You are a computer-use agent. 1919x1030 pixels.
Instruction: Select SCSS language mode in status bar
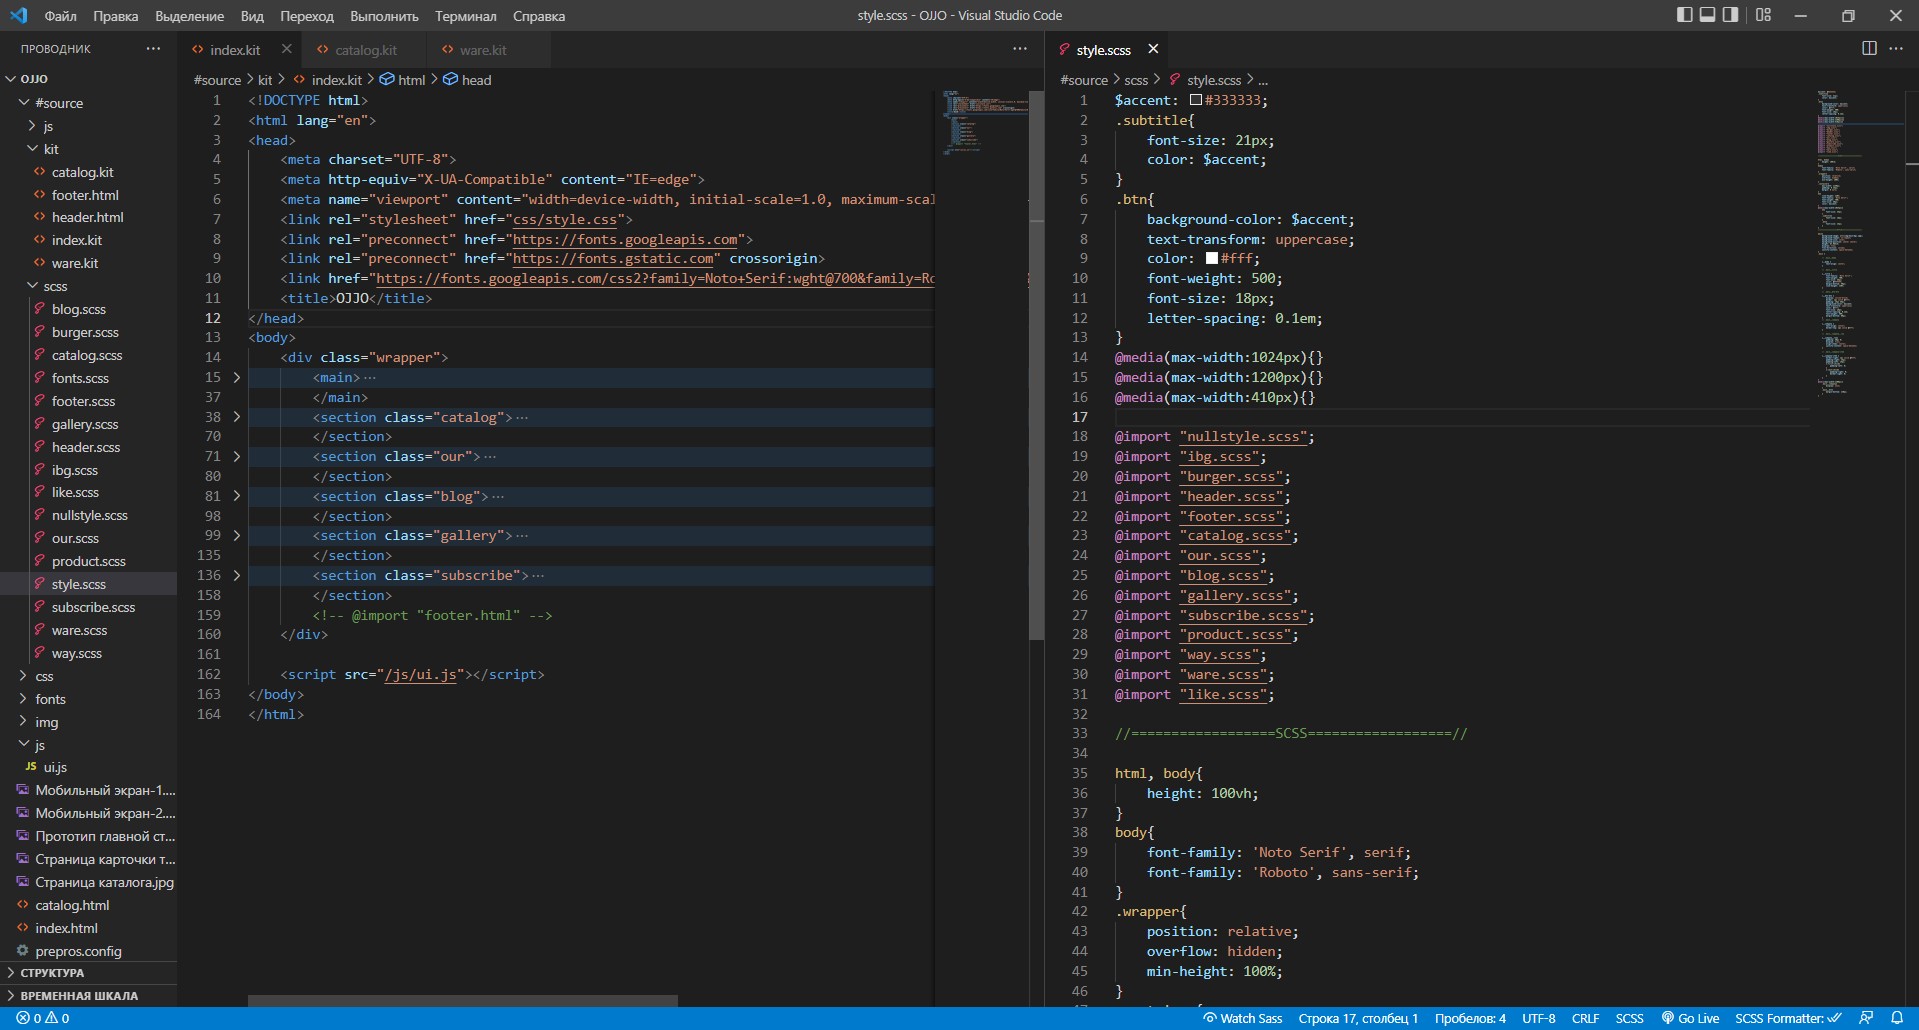point(1629,1018)
